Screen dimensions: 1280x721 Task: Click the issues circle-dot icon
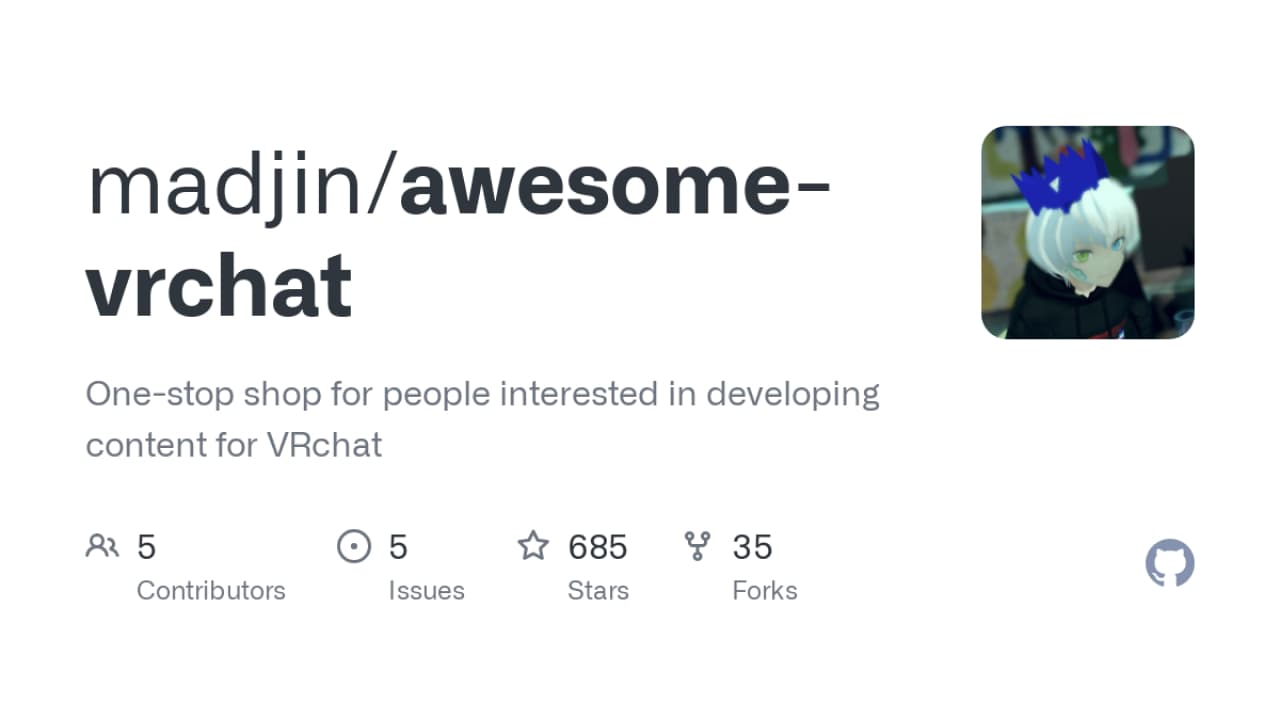pos(354,546)
